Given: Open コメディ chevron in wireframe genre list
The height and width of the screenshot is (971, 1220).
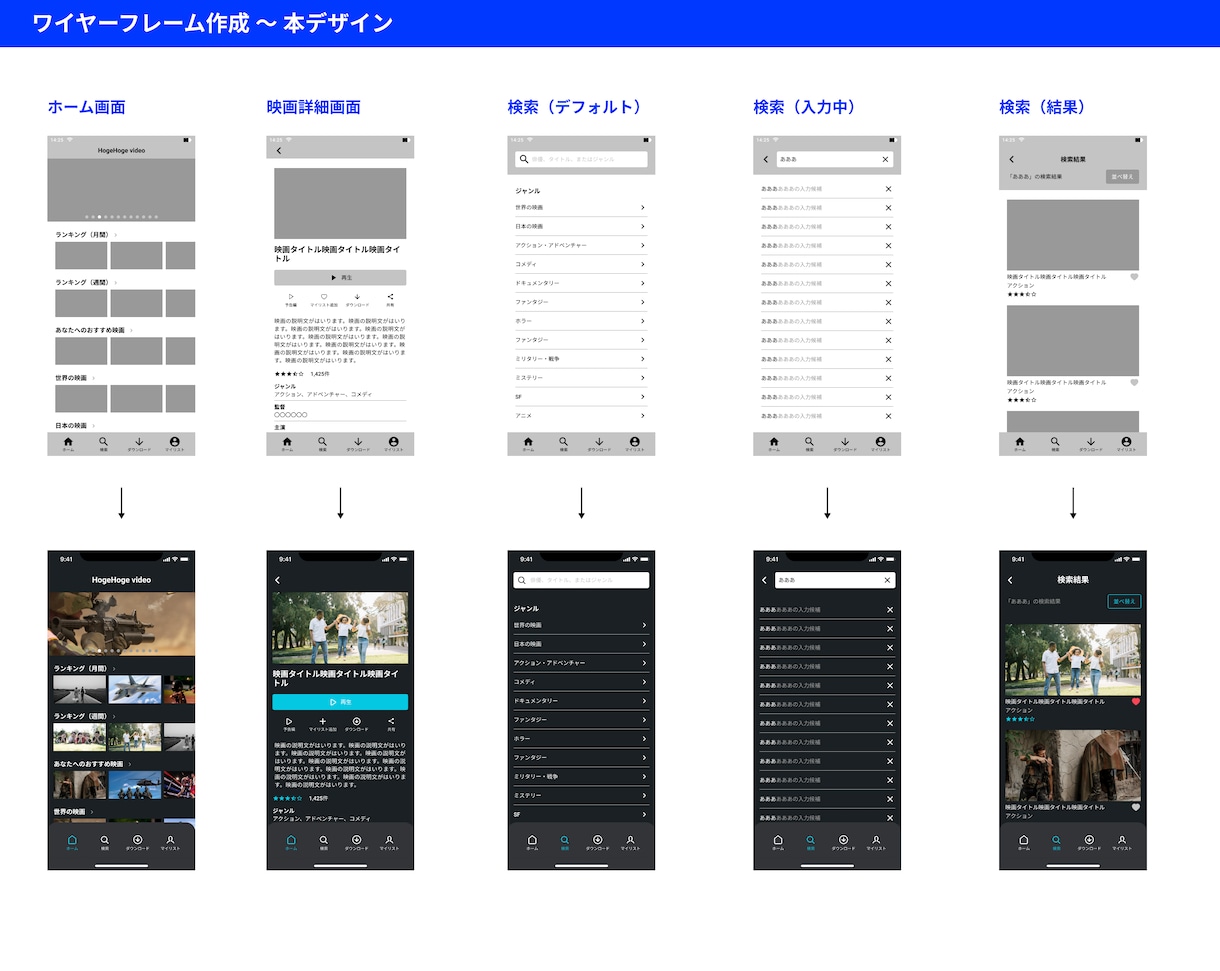Looking at the screenshot, I should [x=643, y=264].
